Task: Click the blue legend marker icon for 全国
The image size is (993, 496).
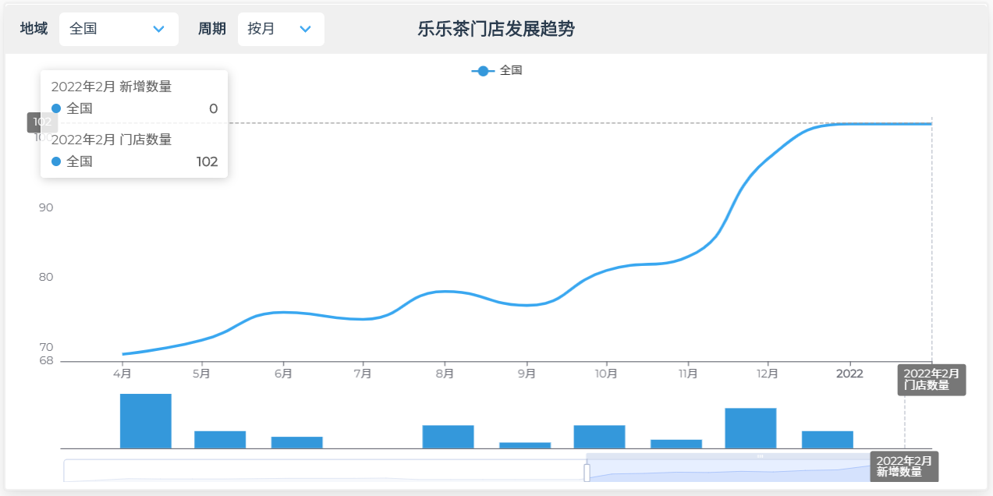Action: [483, 71]
